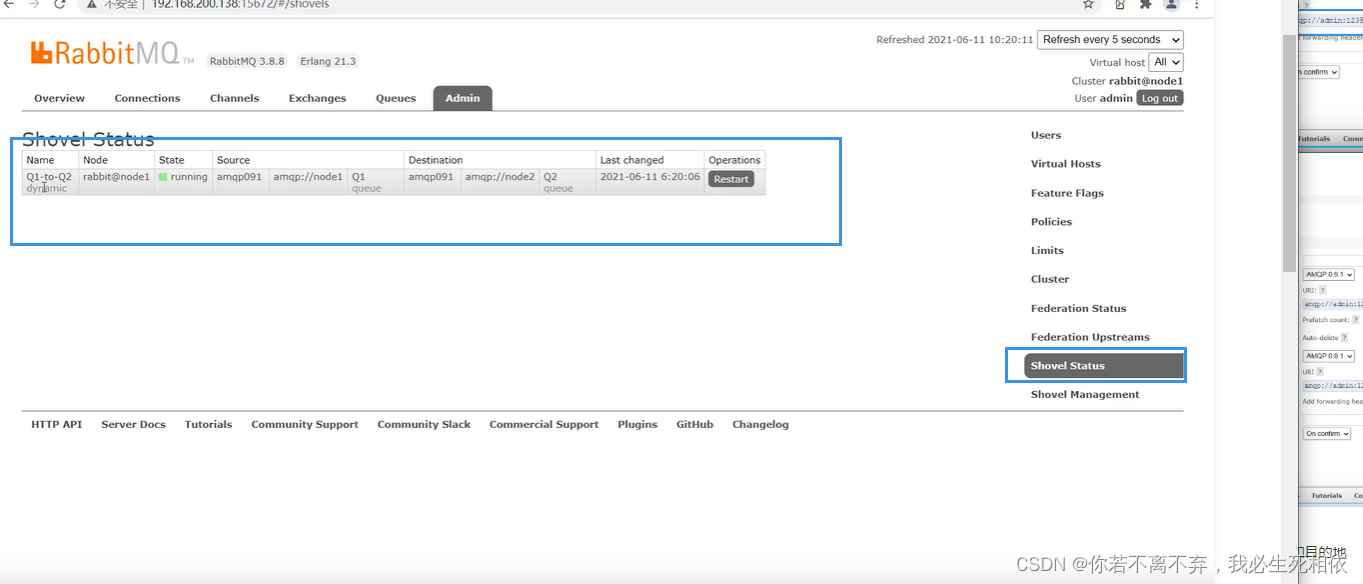Click the browser back arrow

coord(9,4)
